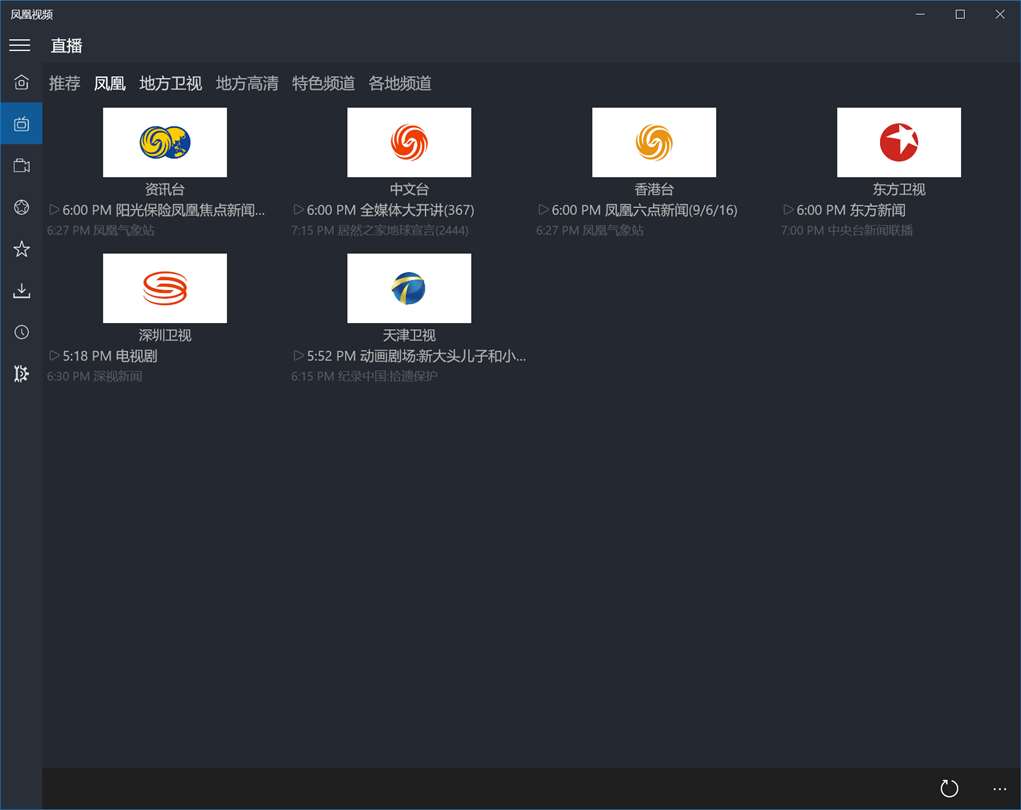Switch to the 各地频道 tab
The height and width of the screenshot is (810, 1021).
400,83
